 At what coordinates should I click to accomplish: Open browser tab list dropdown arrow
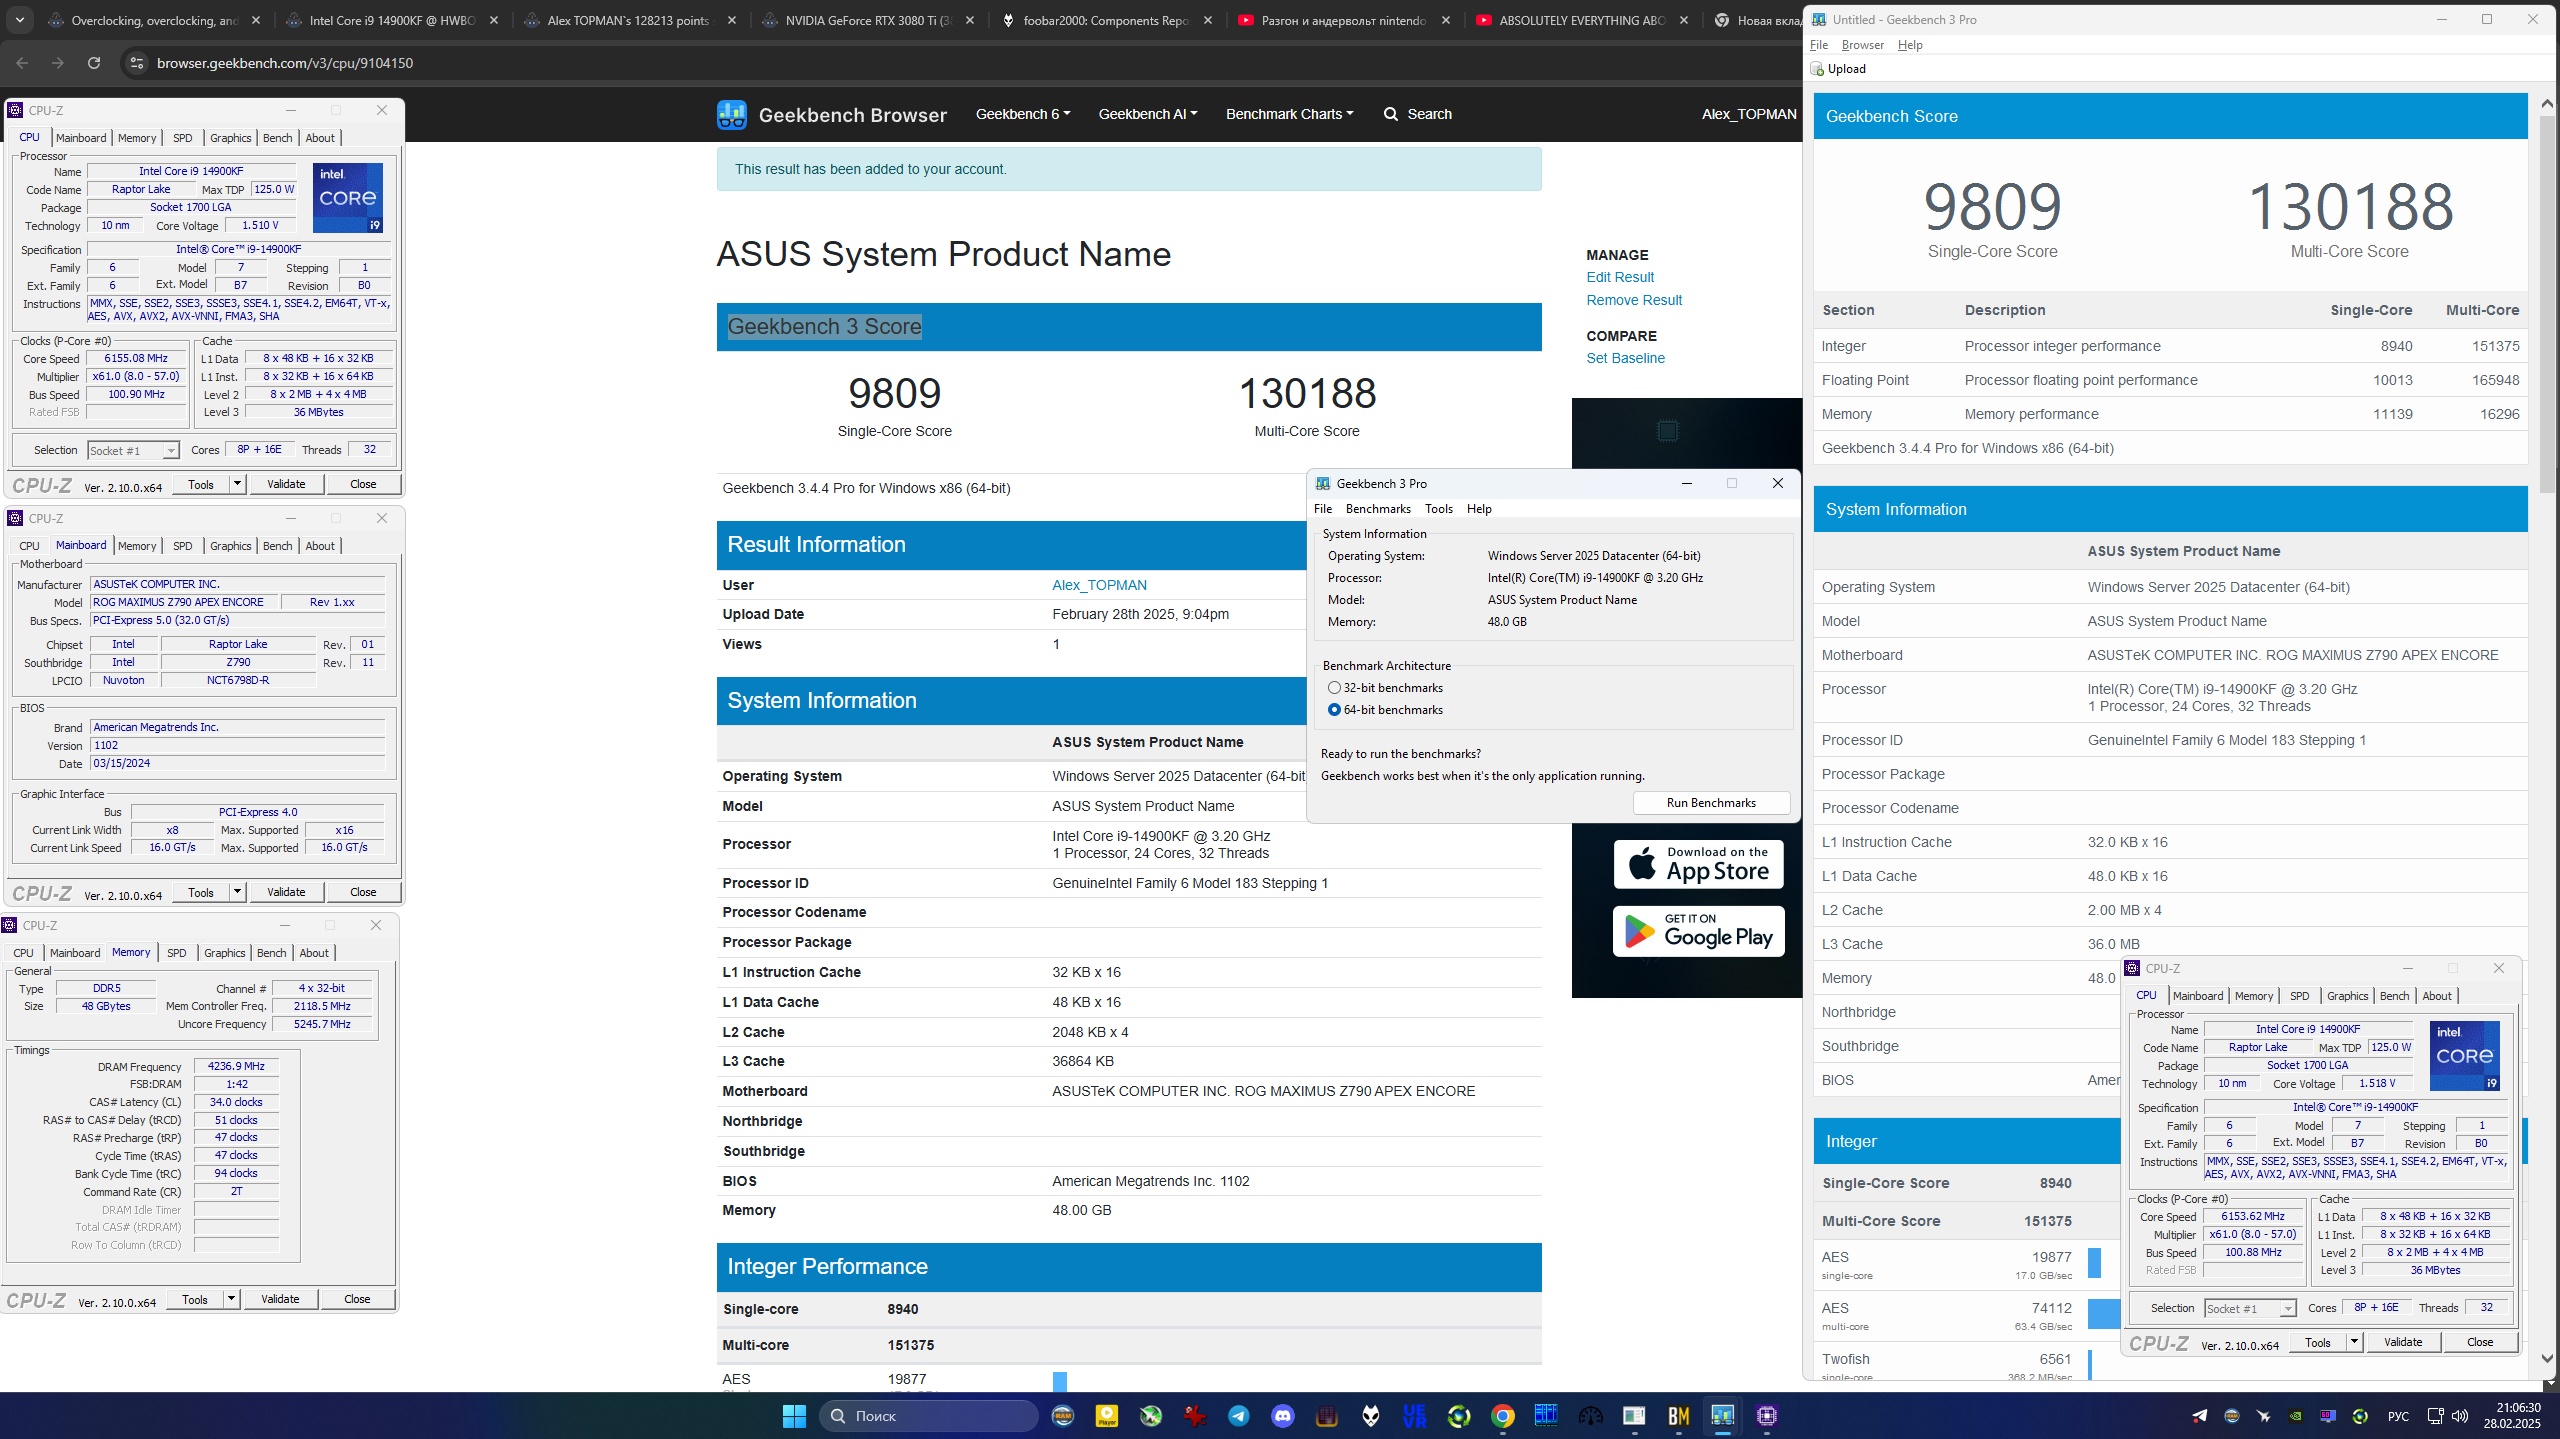click(20, 20)
